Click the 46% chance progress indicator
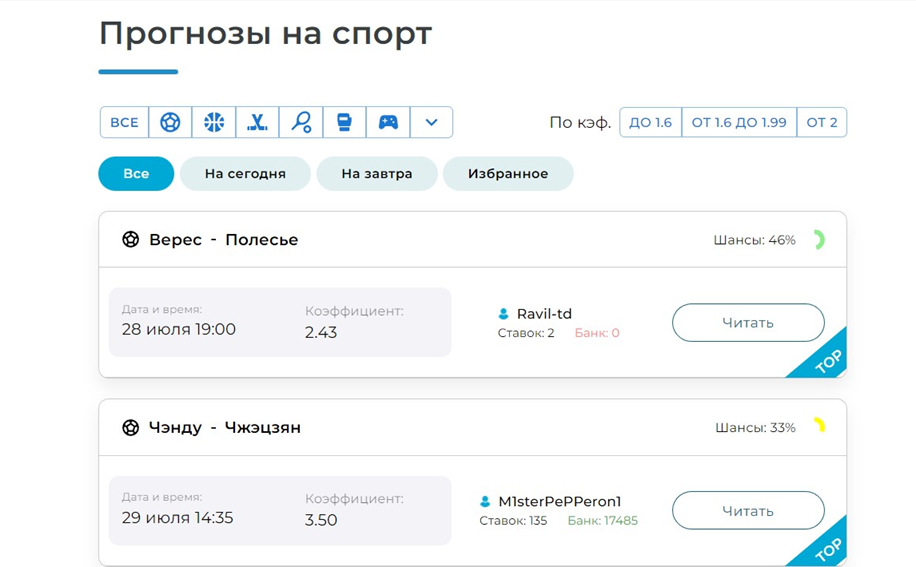916x567 pixels. [818, 240]
